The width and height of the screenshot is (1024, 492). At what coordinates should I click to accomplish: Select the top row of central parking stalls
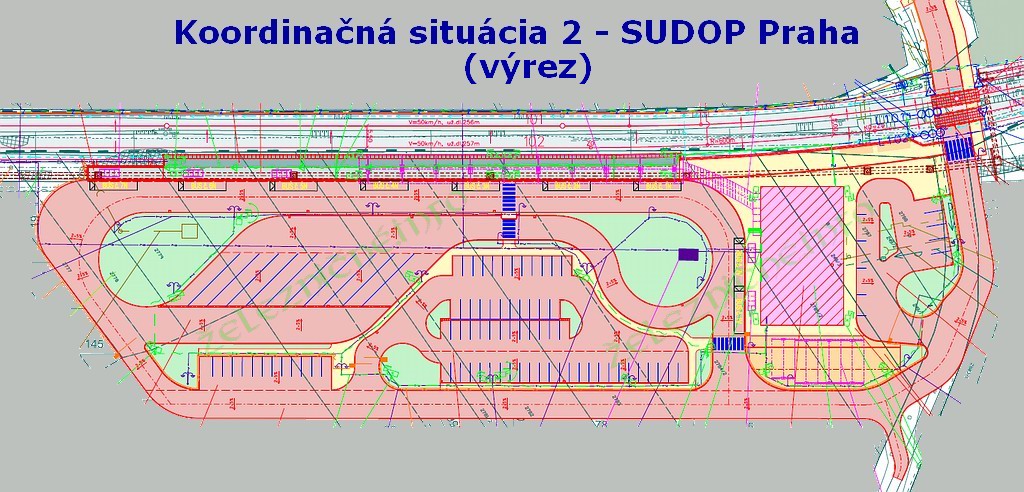click(512, 265)
